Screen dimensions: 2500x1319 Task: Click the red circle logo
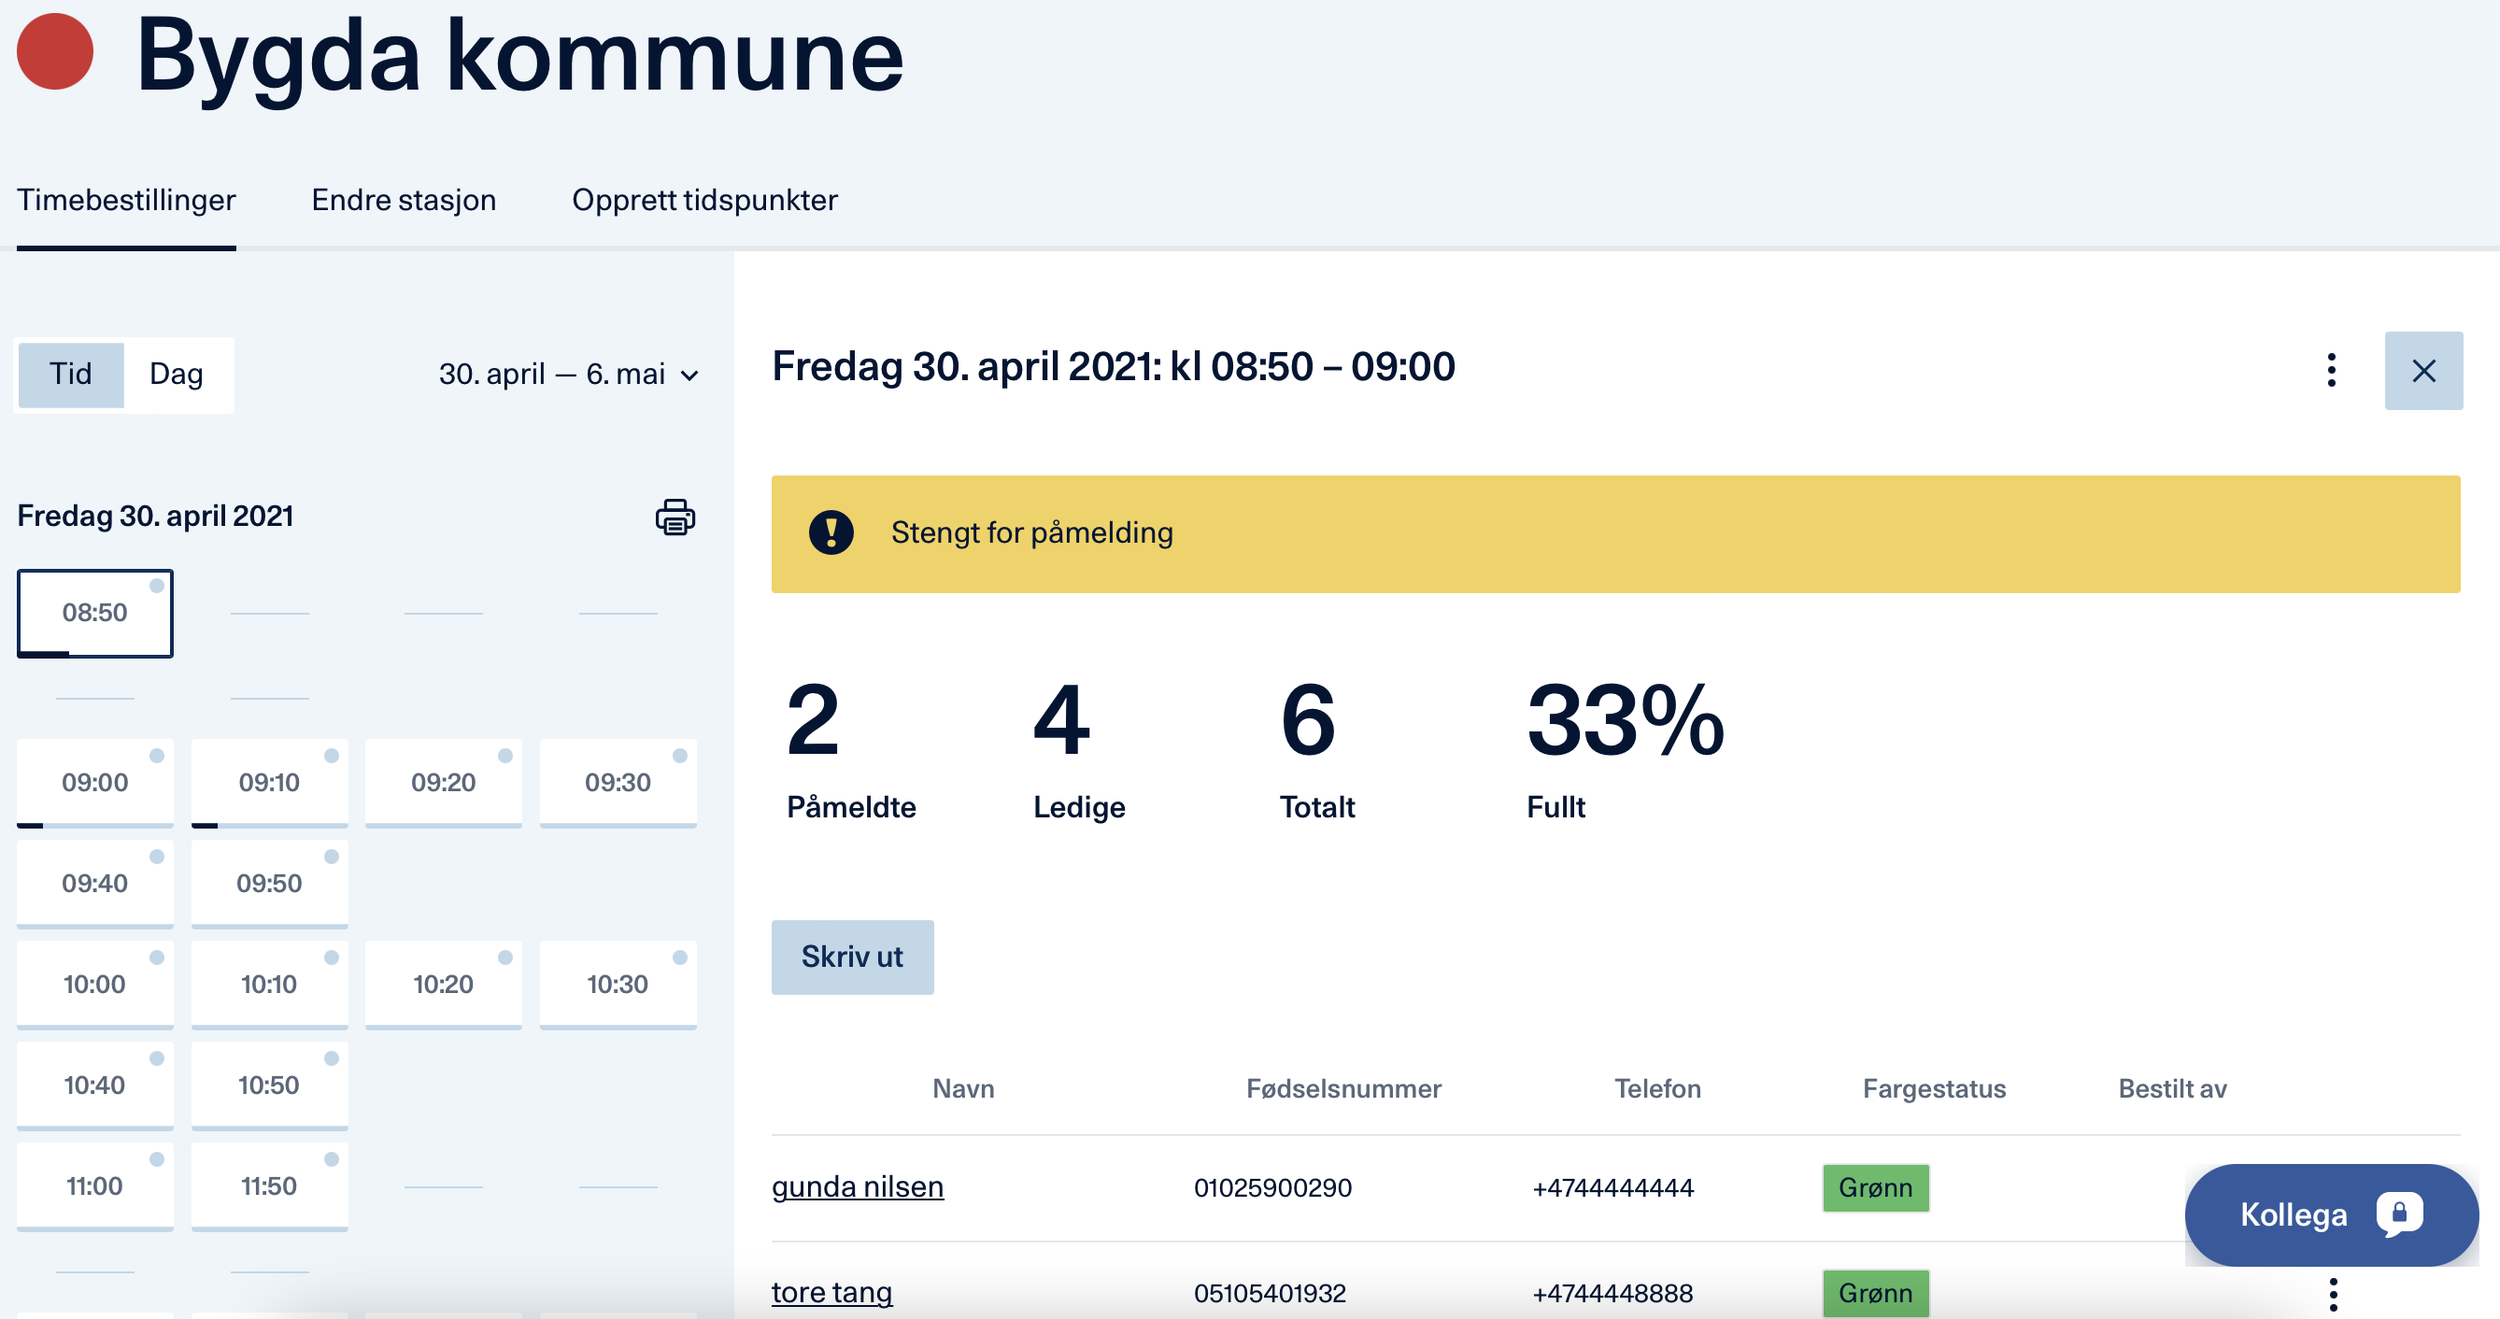pos(55,52)
